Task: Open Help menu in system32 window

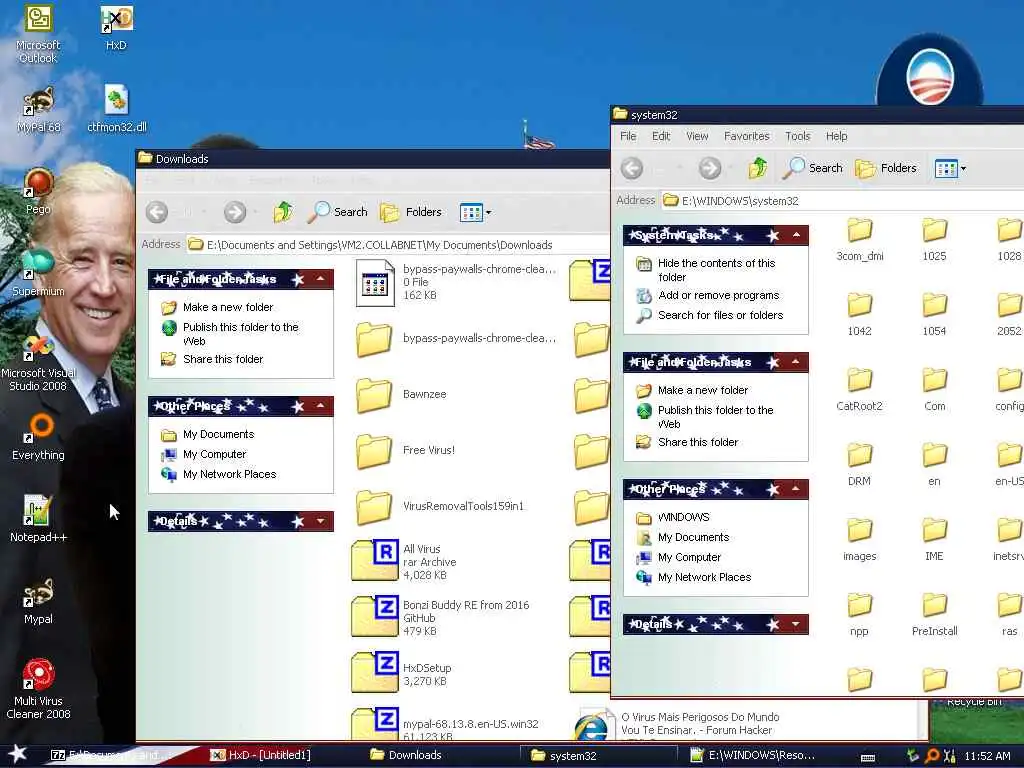Action: [x=836, y=136]
